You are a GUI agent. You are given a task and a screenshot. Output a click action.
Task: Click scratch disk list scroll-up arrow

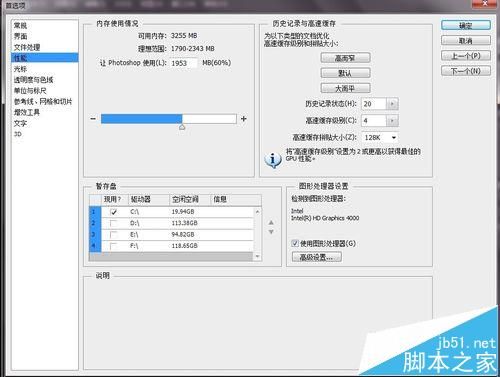click(x=257, y=211)
